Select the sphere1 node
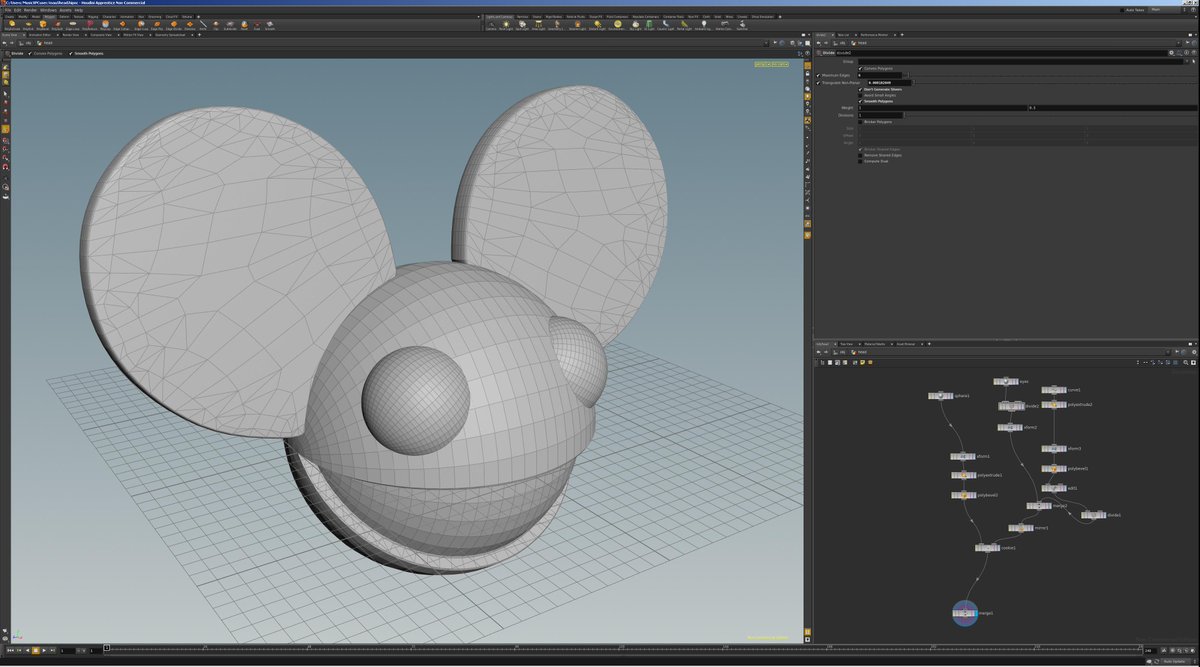This screenshot has height=667, width=1200. pos(940,396)
